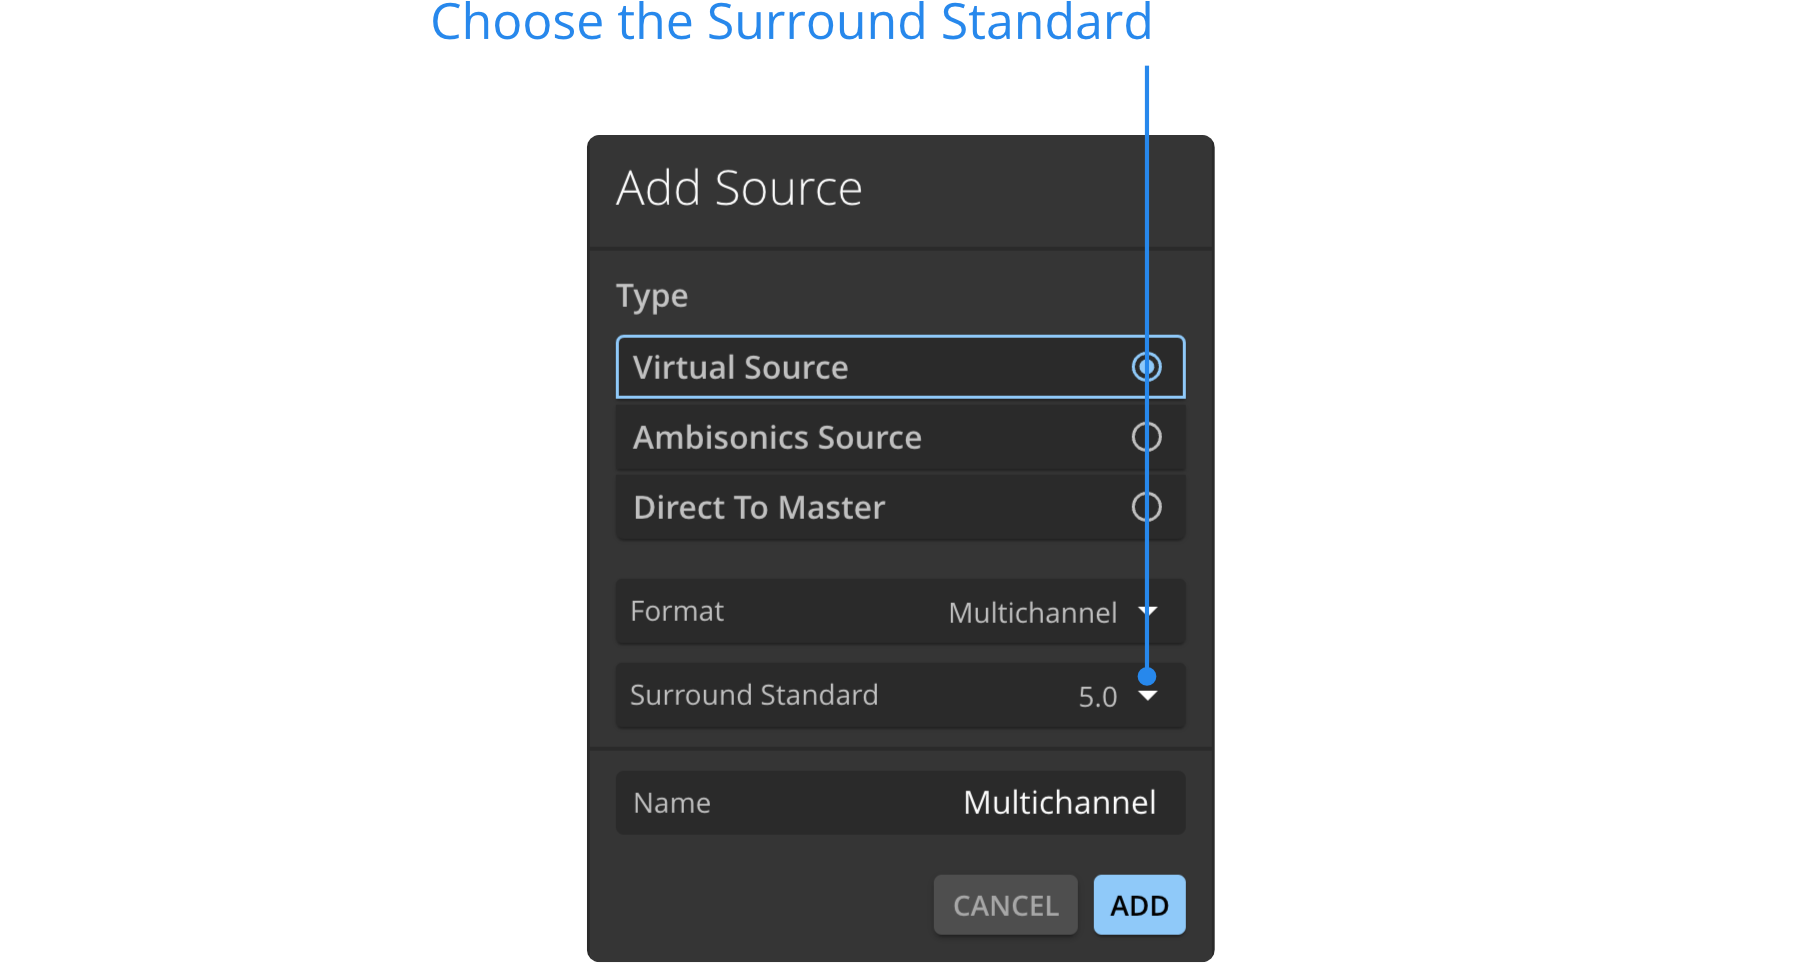
Task: Pick the Direct To Master label text
Action: (x=759, y=507)
